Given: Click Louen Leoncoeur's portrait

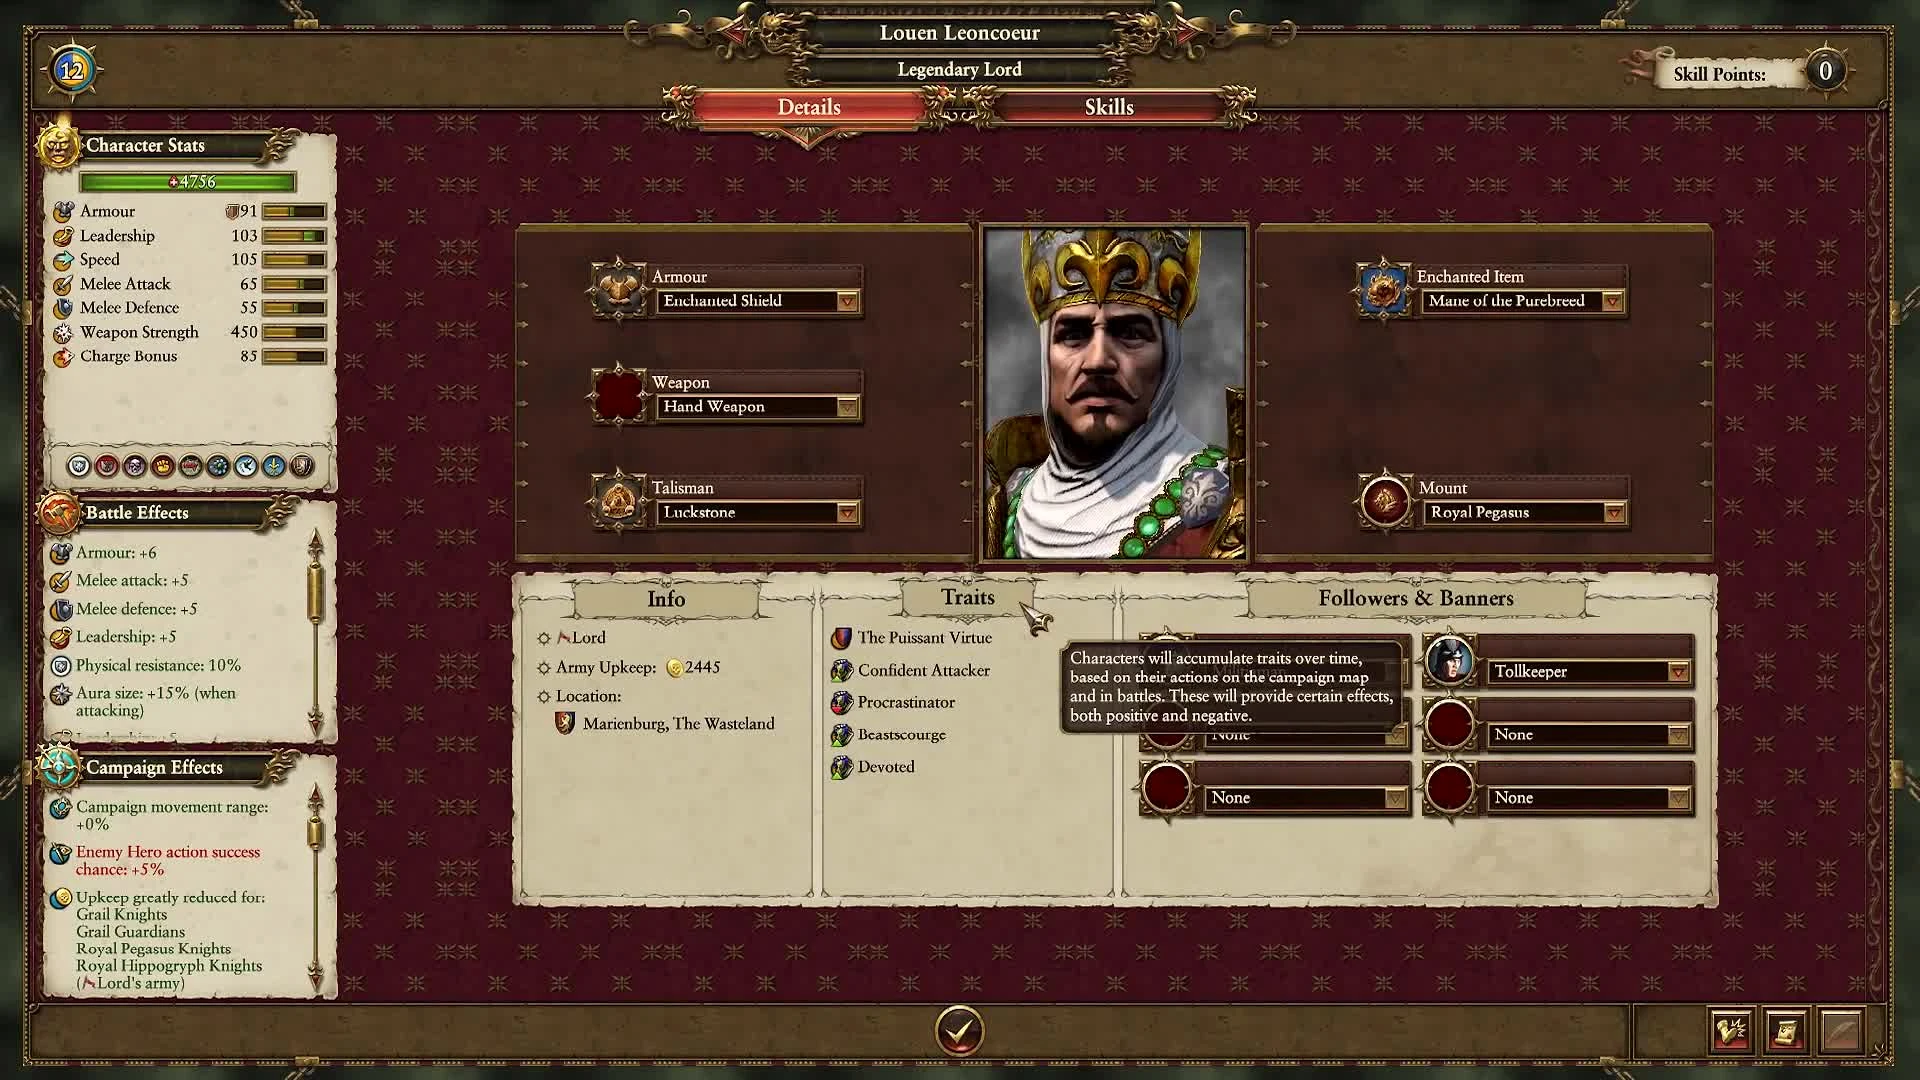Looking at the screenshot, I should click(1114, 393).
